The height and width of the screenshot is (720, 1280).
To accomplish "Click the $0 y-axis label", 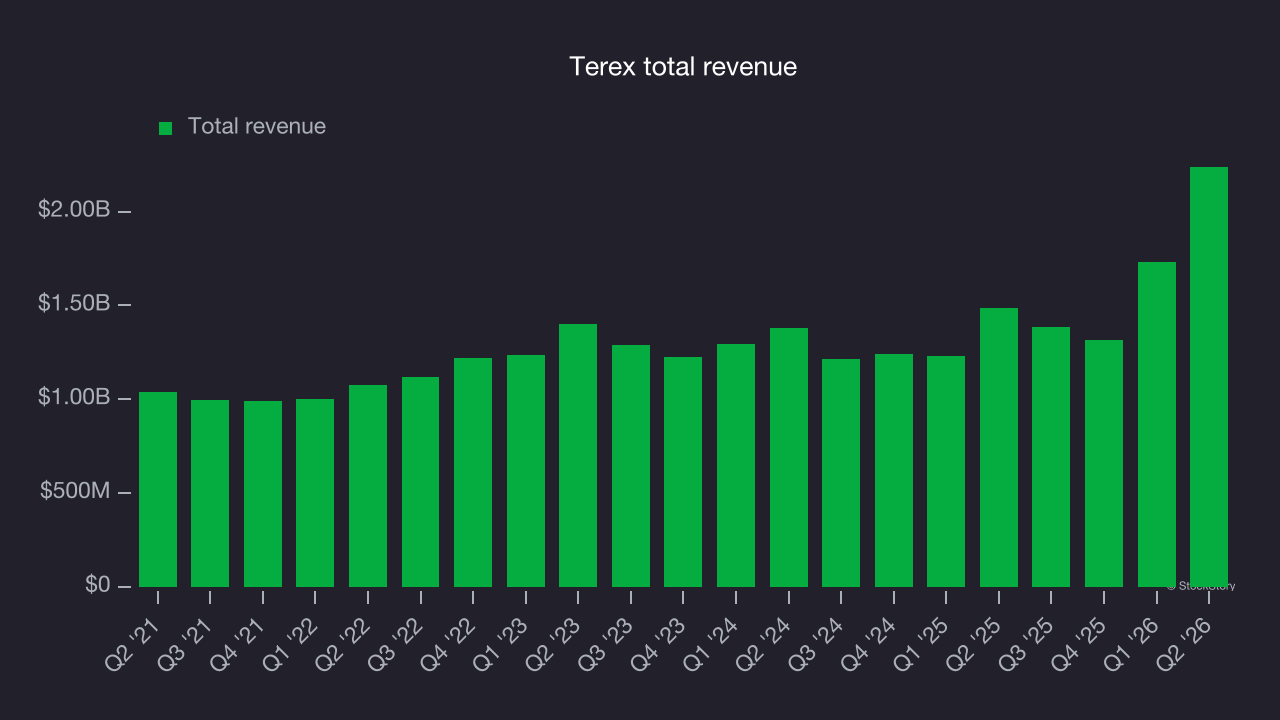I will [97, 584].
